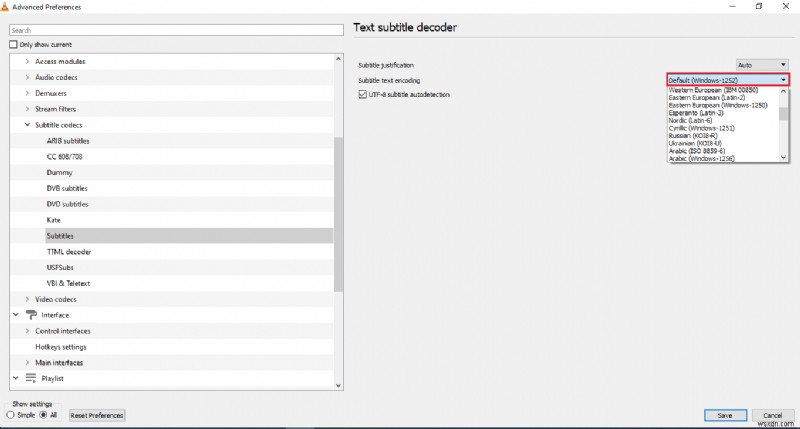Select DVB subtitles in the tree
Viewport: 800px width, 429px height.
point(67,188)
